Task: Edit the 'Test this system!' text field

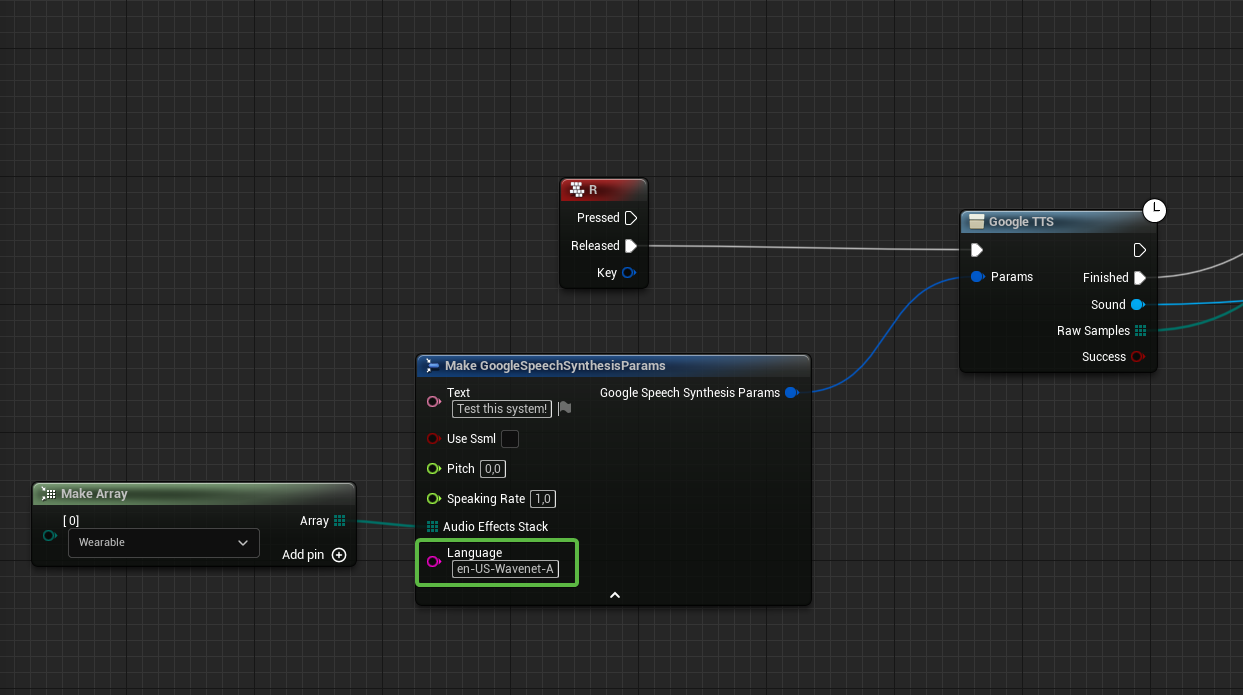Action: (x=502, y=408)
